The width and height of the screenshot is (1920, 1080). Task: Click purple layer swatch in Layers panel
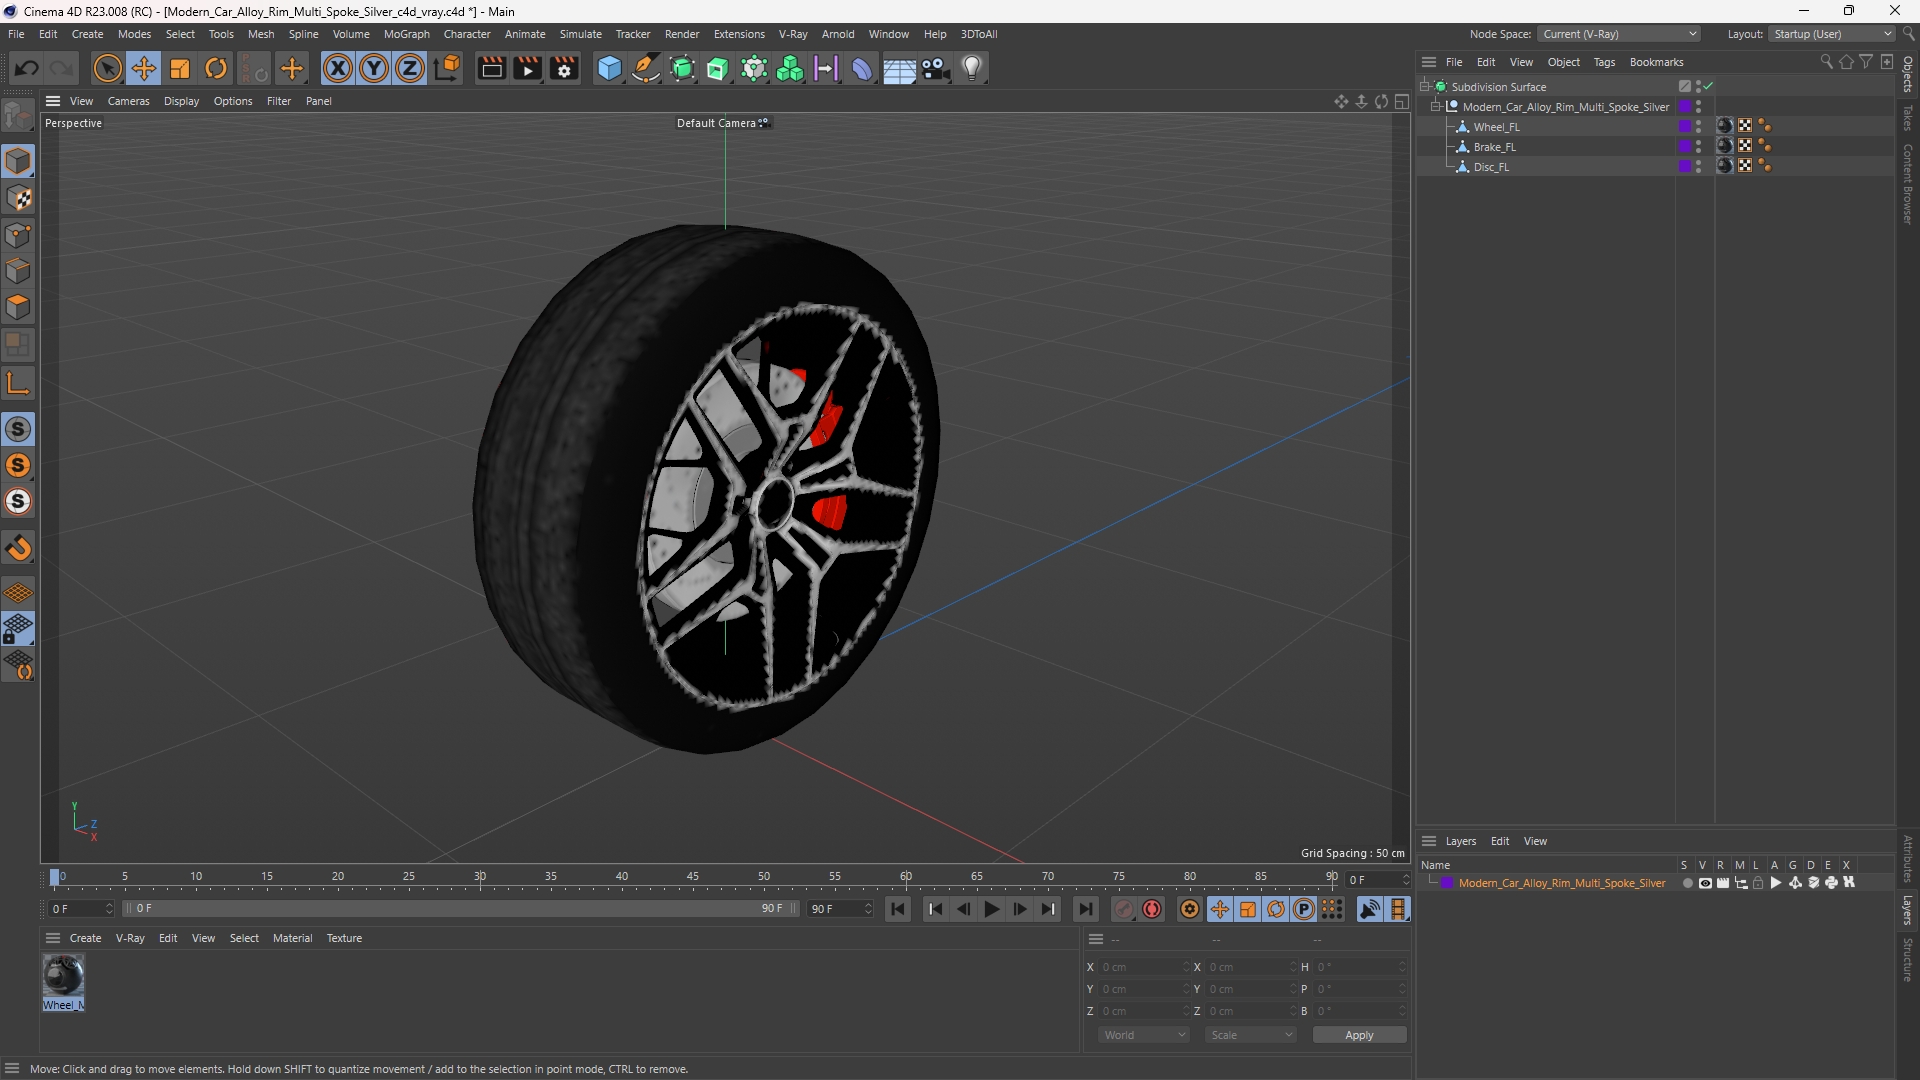pos(1447,883)
